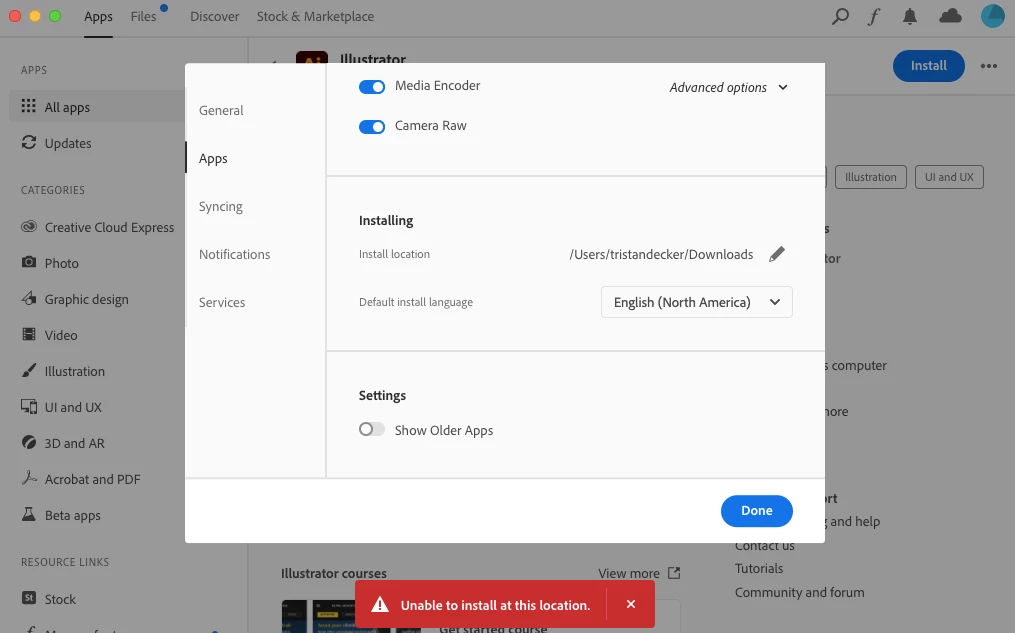Image resolution: width=1015 pixels, height=633 pixels.
Task: Click the Updates sidebar label
Action: pyautogui.click(x=68, y=144)
